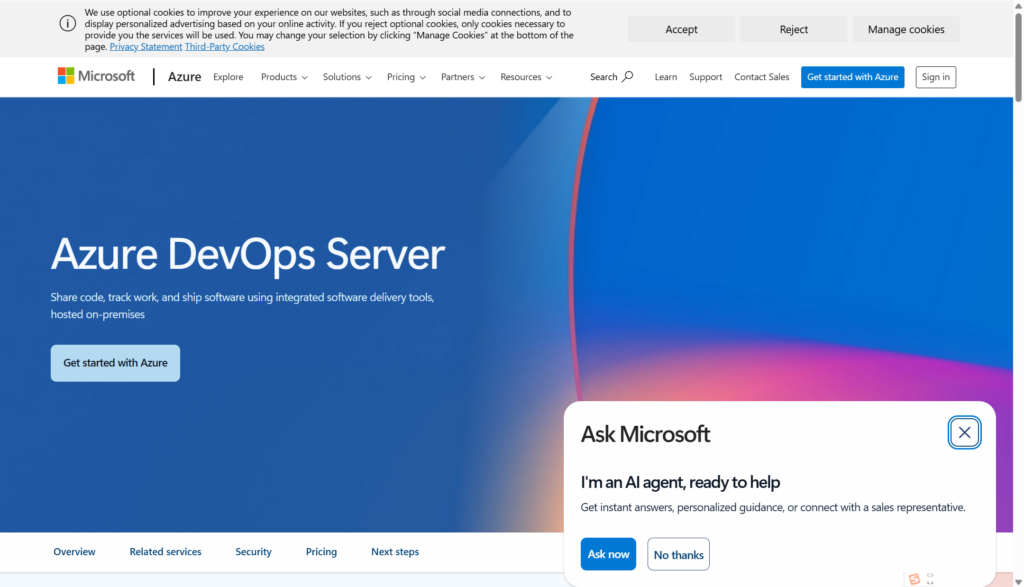Open the Learn link
The width and height of the screenshot is (1024, 587).
click(x=665, y=77)
